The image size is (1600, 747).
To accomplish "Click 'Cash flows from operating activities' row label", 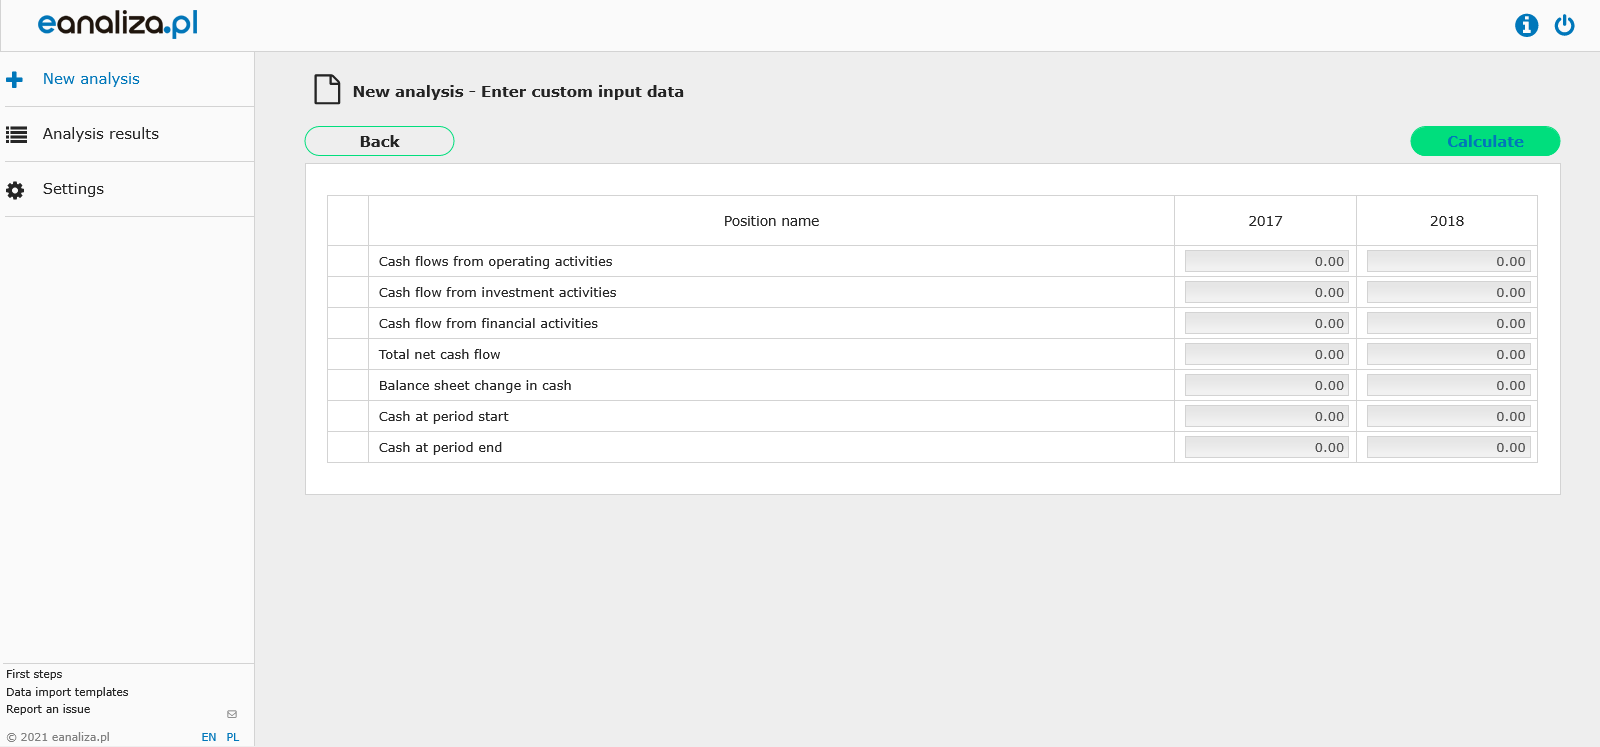I will click(495, 261).
